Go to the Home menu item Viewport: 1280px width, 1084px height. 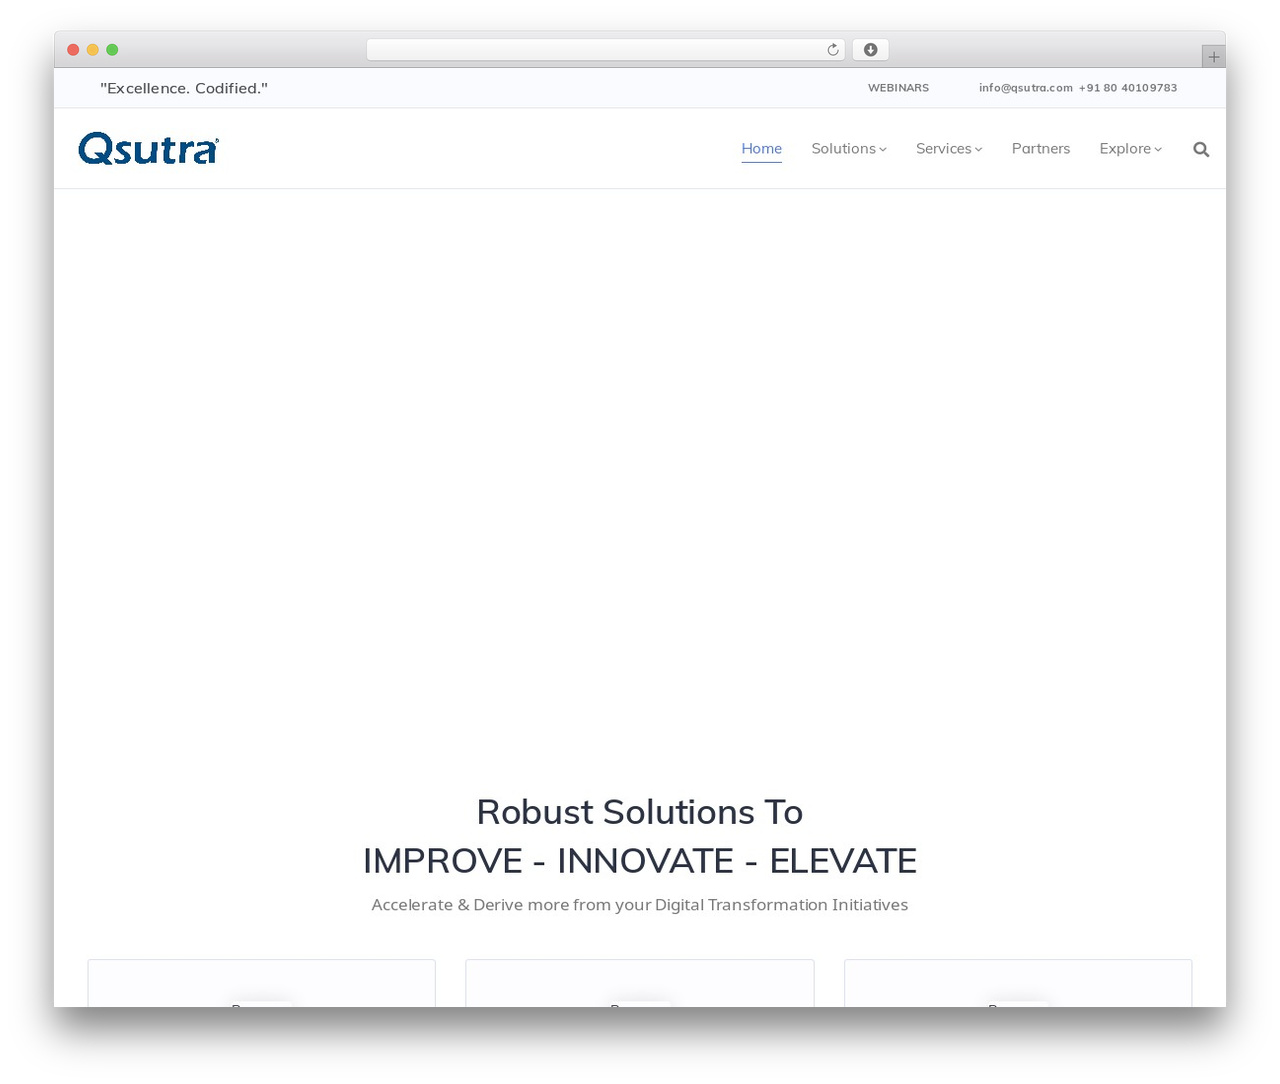761,148
